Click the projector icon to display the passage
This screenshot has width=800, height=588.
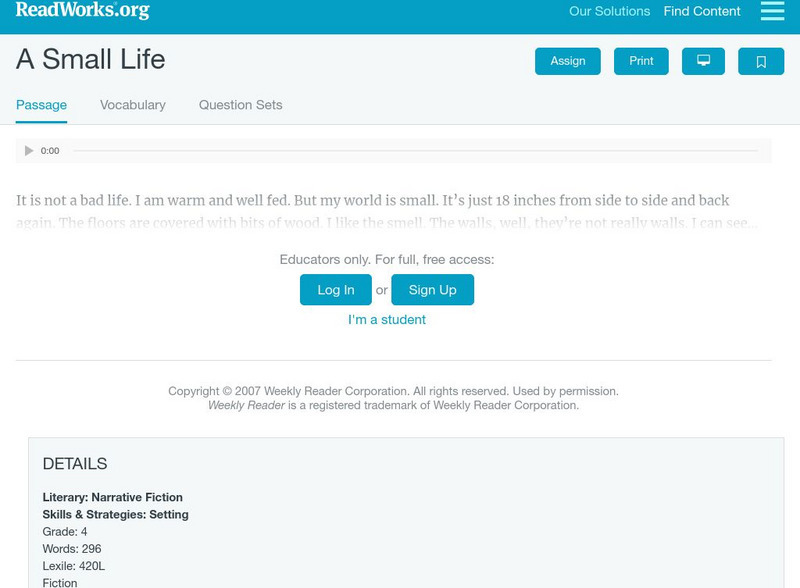[x=704, y=60]
